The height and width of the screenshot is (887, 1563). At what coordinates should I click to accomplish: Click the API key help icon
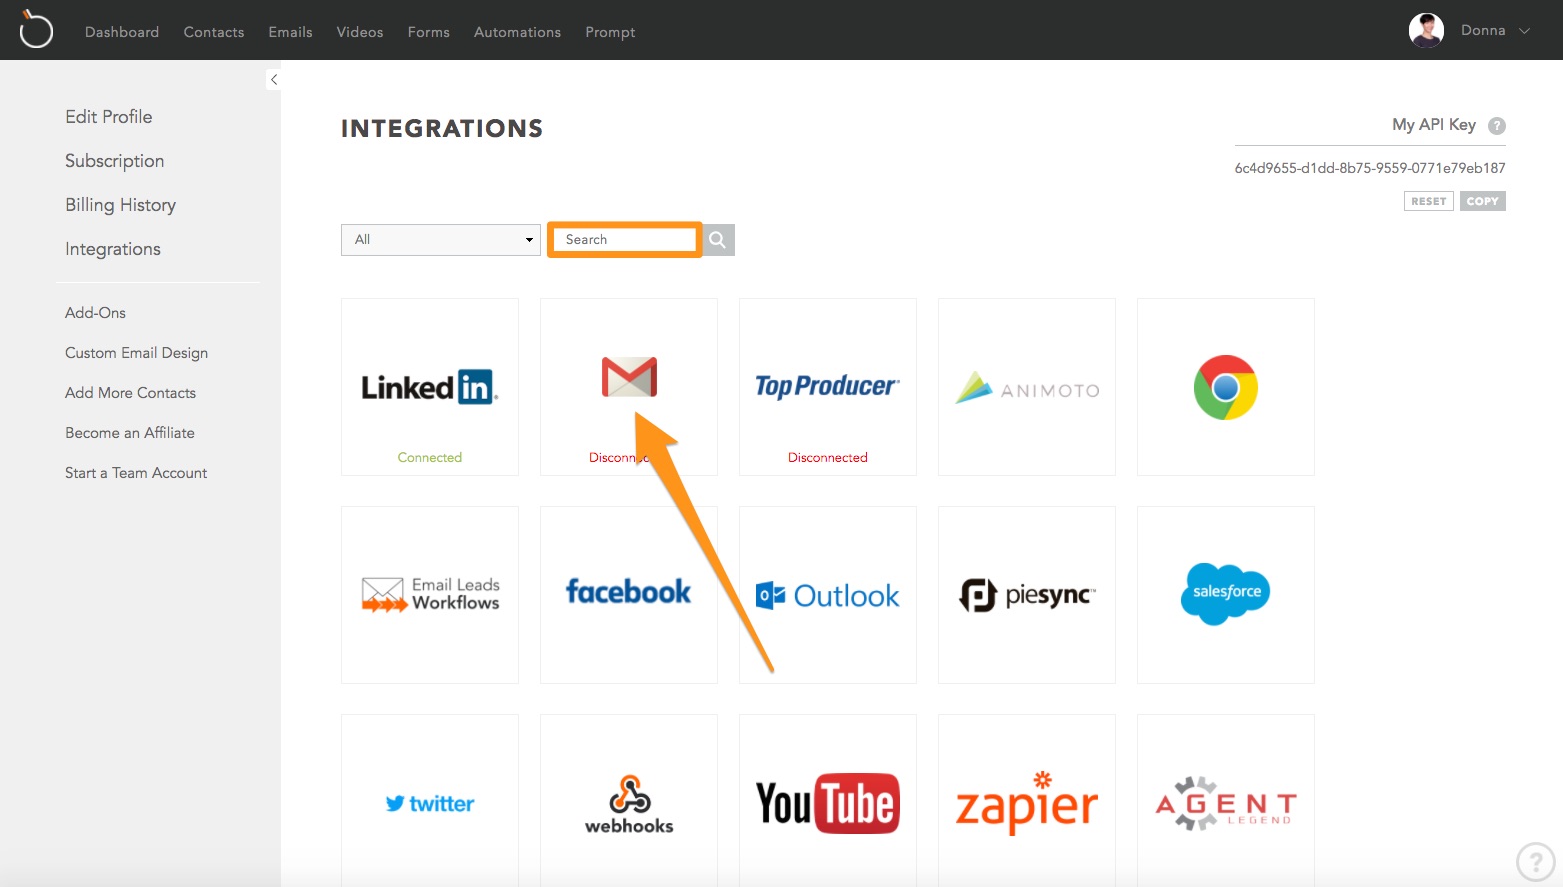click(1497, 126)
